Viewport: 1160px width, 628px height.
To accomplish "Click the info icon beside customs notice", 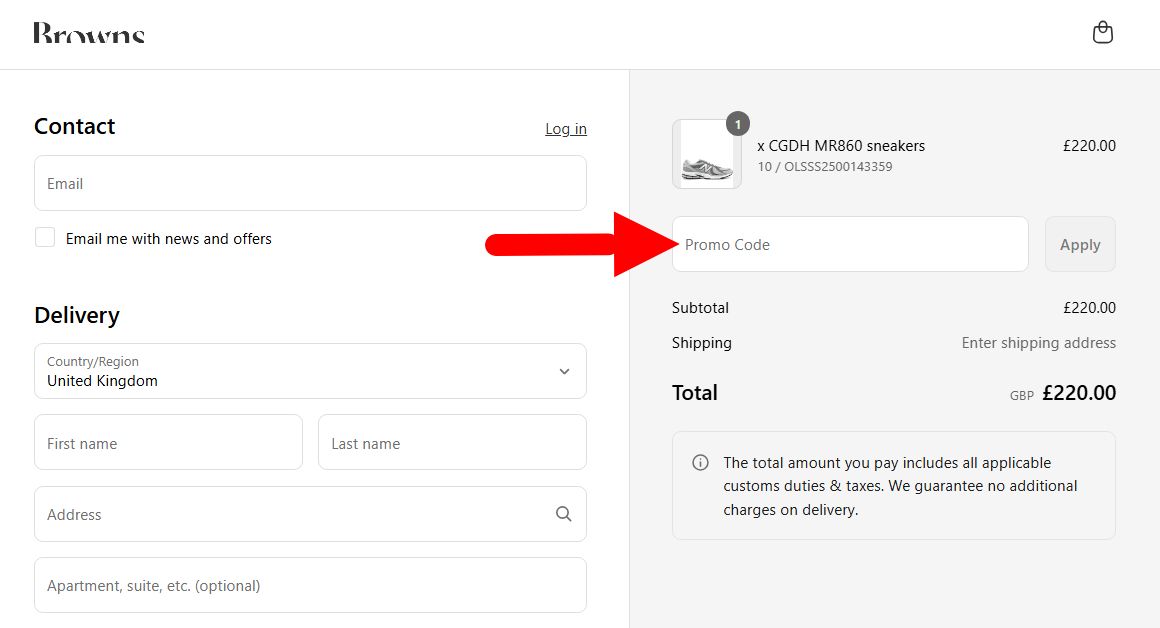I will click(x=700, y=463).
